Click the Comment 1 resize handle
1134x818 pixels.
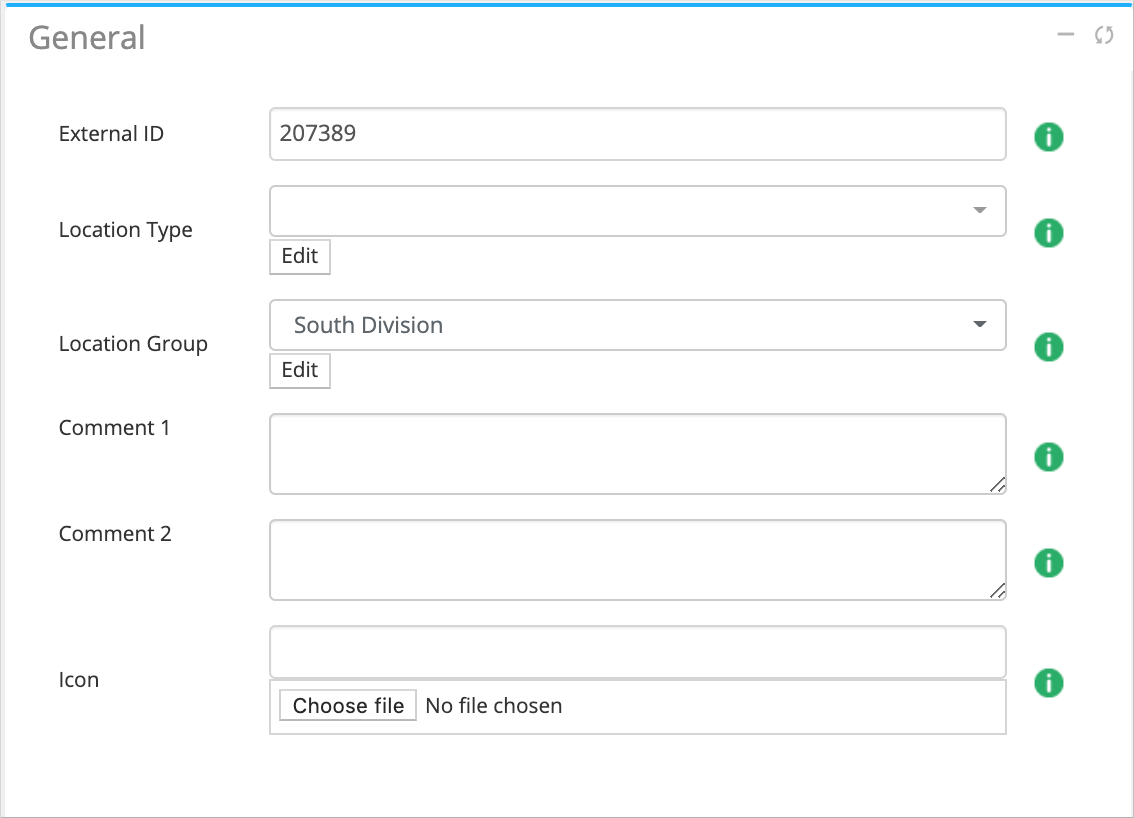[998, 486]
